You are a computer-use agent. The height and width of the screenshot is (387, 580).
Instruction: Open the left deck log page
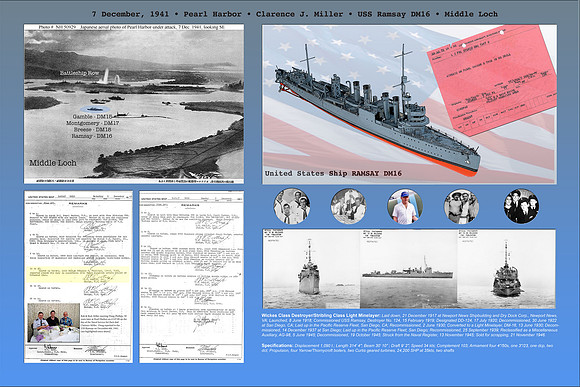point(78,277)
